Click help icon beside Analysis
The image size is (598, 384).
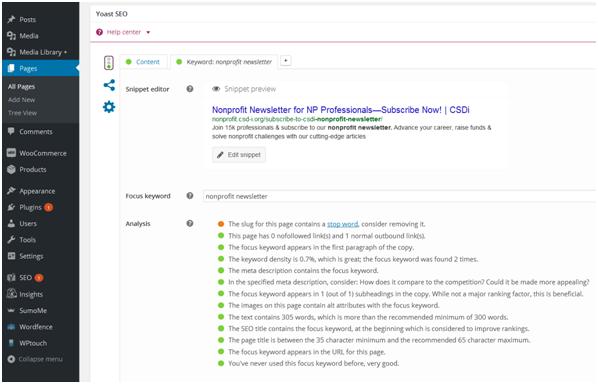point(190,223)
